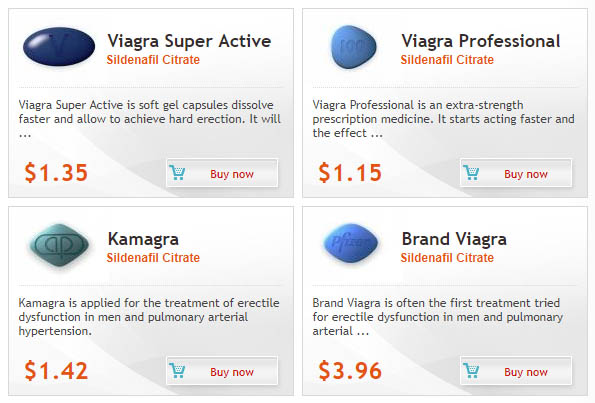Buy now for Kamagra
The width and height of the screenshot is (595, 403).
click(222, 371)
